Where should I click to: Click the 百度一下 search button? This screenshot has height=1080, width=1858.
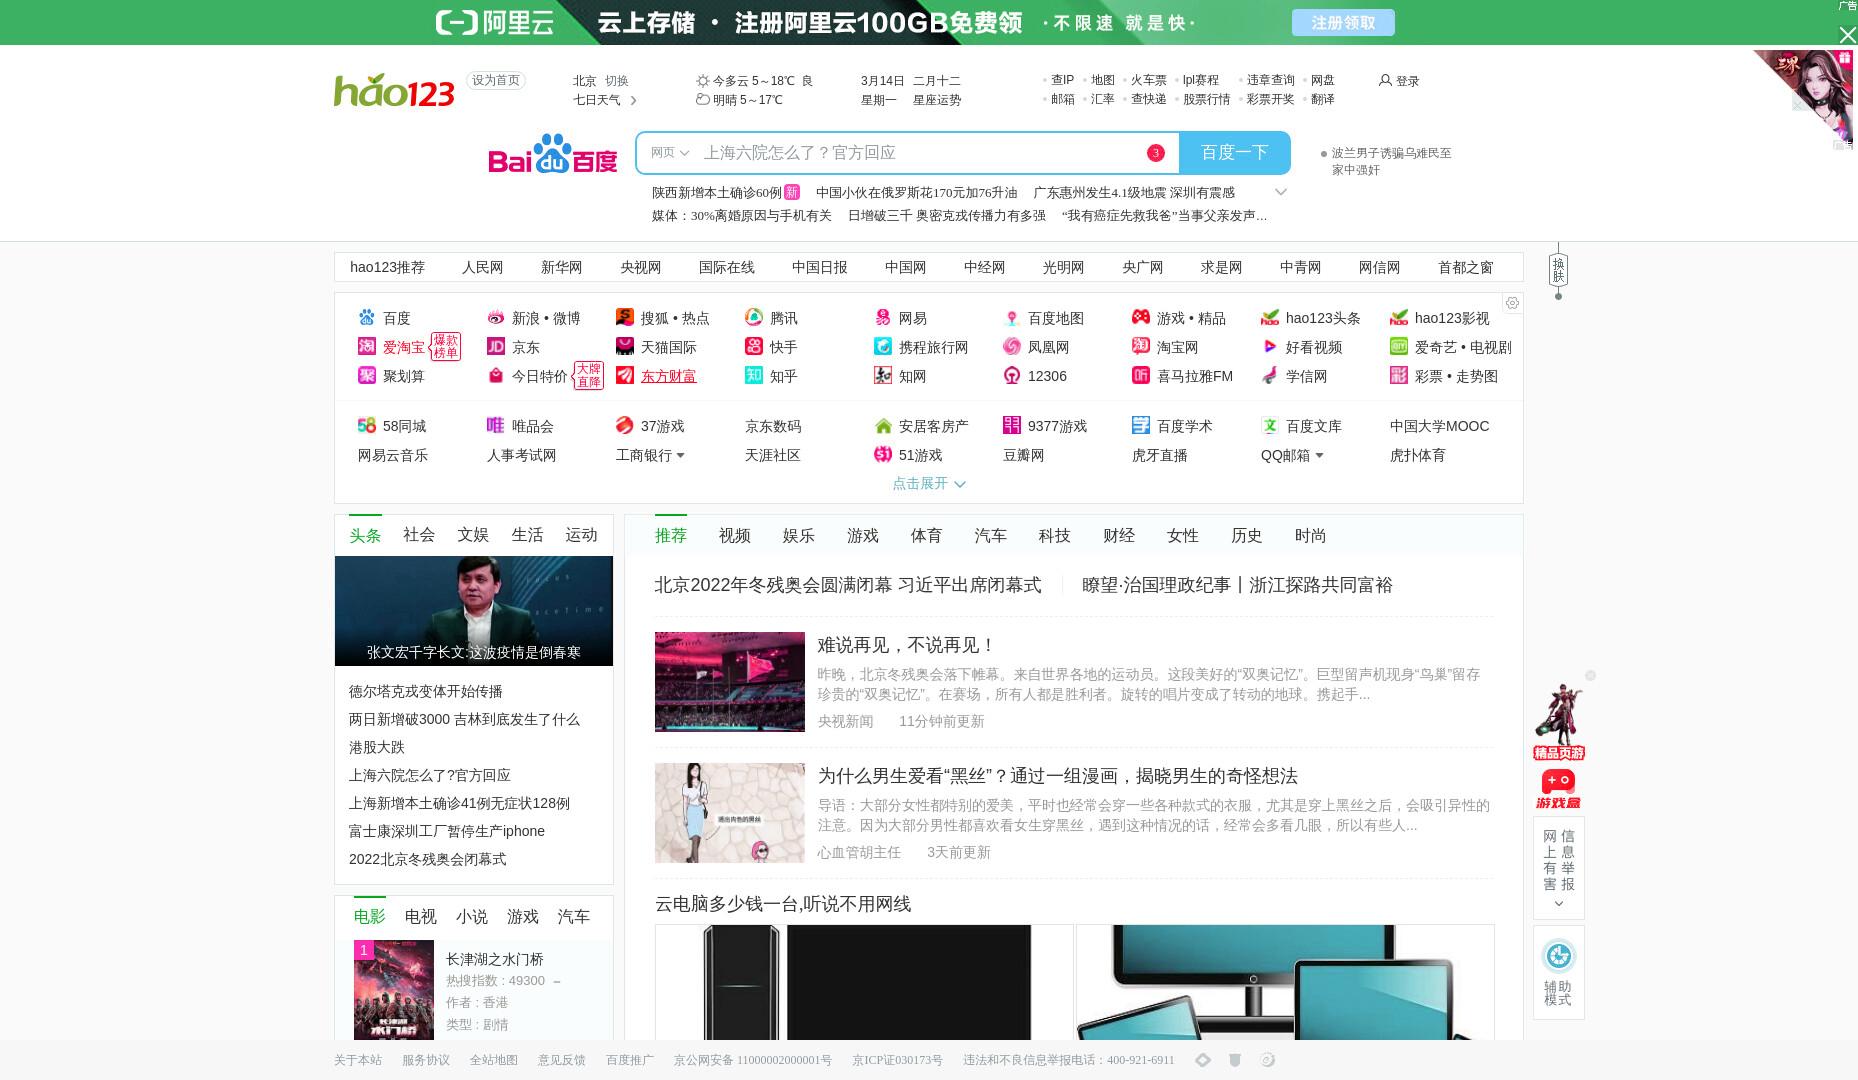[x=1235, y=153]
